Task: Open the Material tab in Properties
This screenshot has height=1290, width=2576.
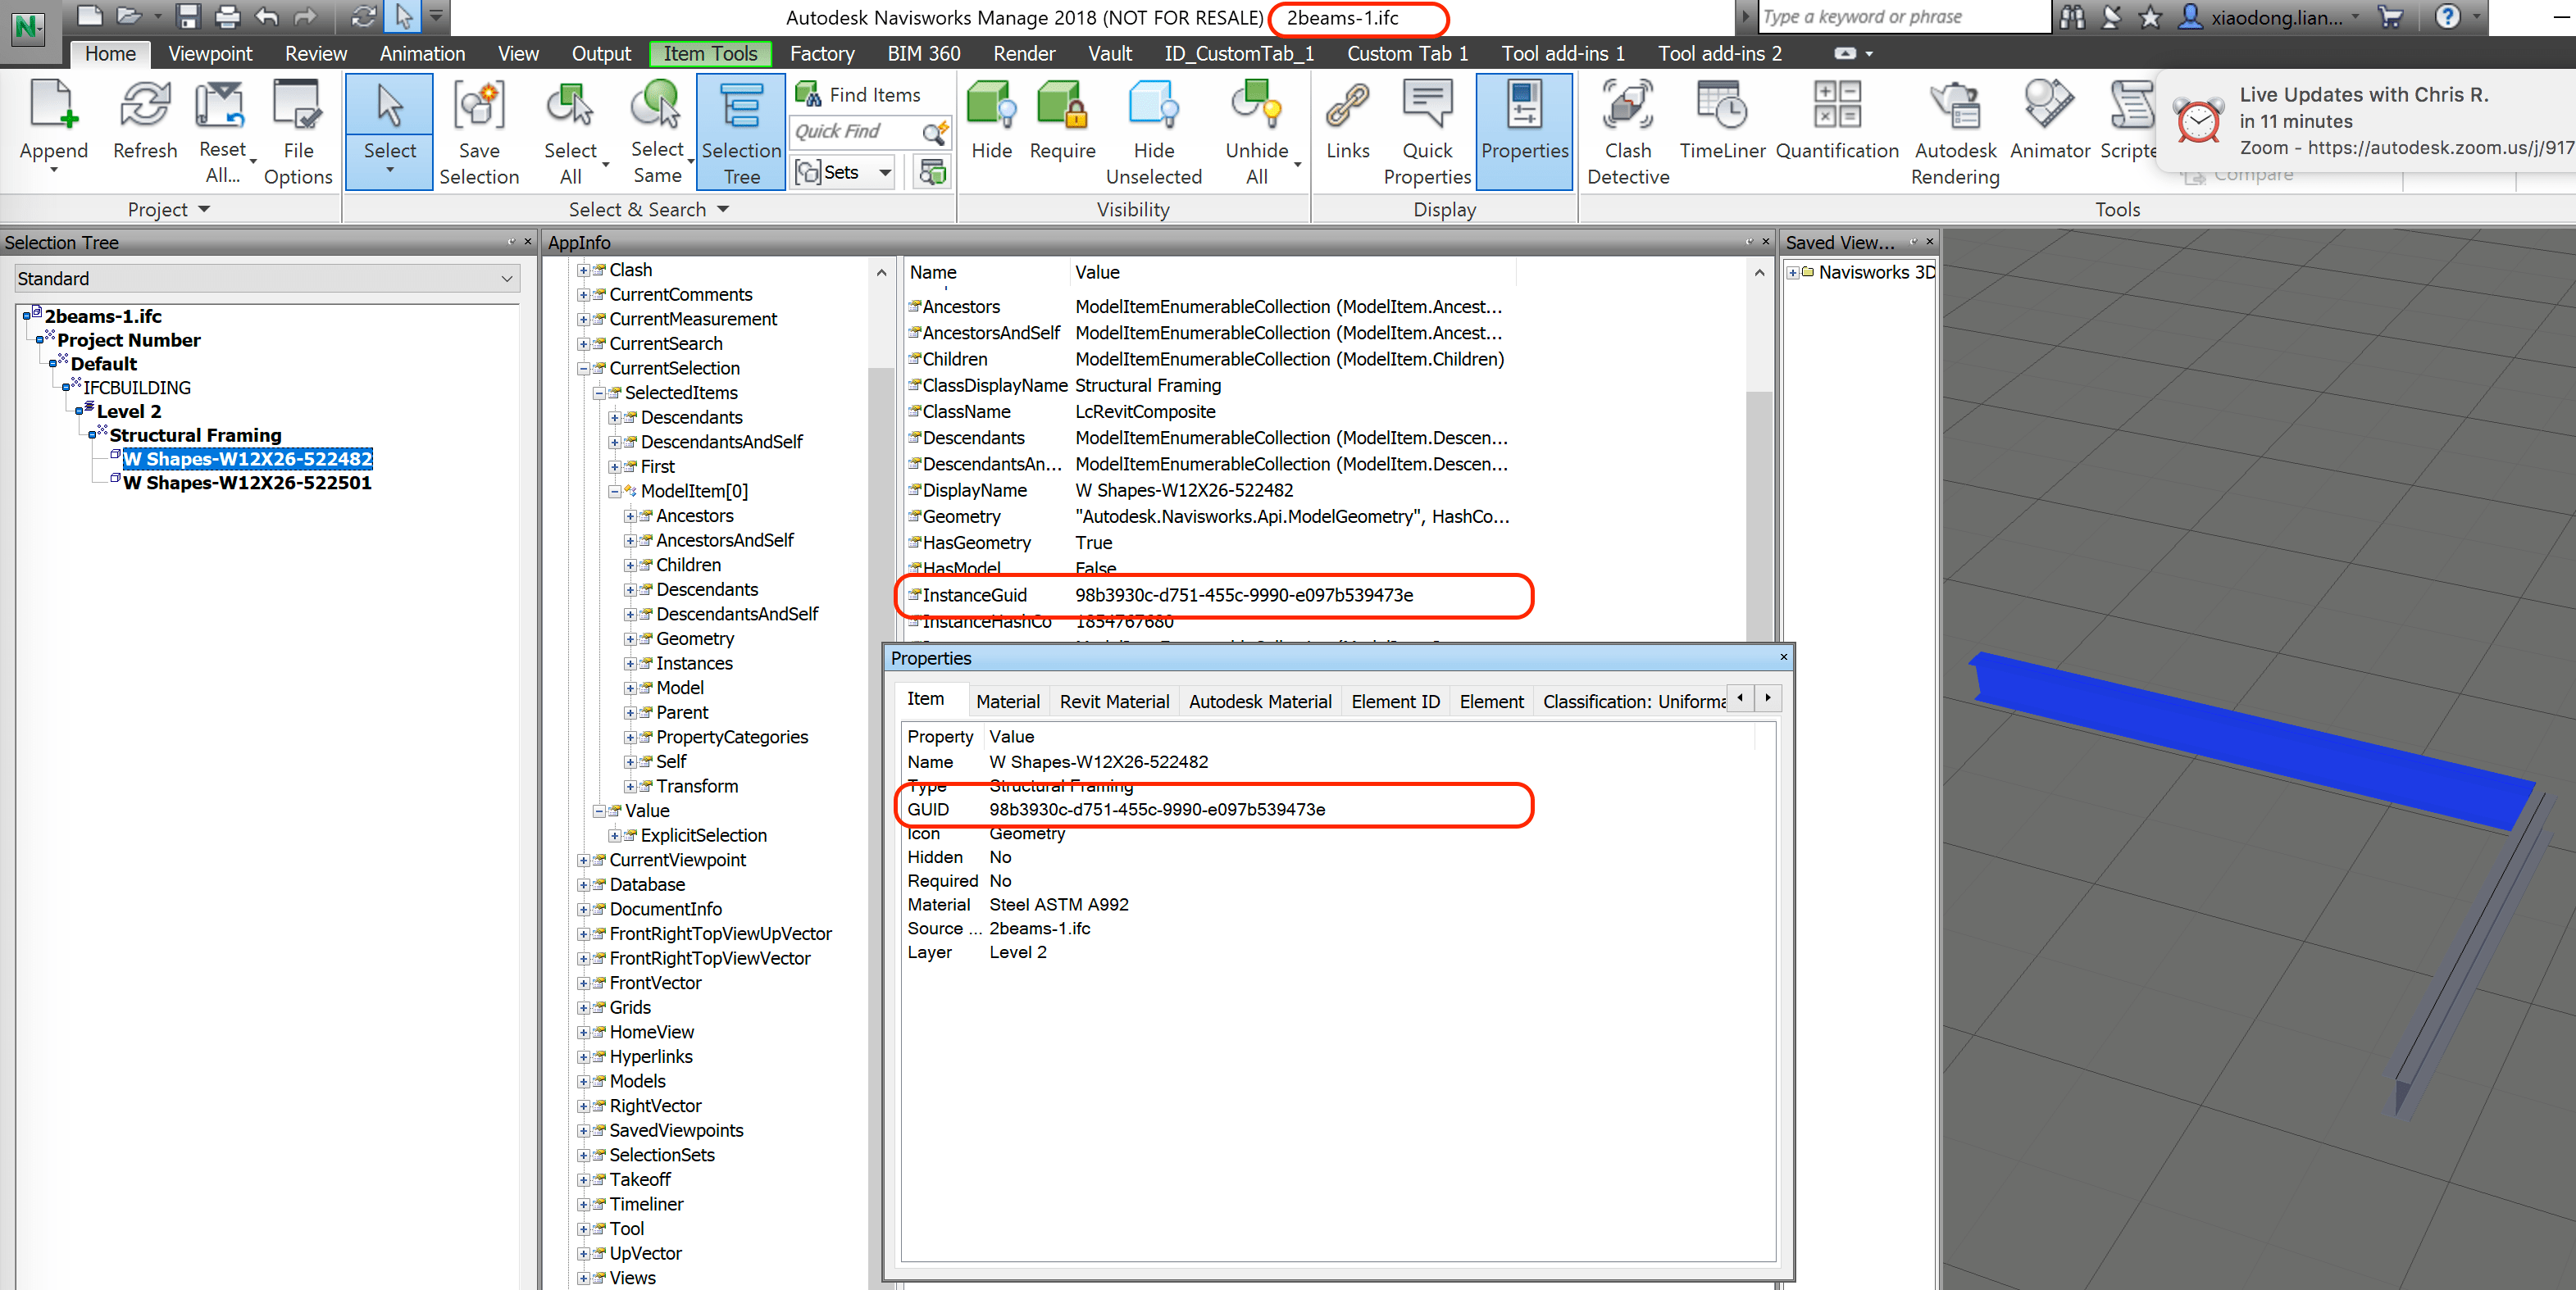Action: [x=1008, y=701]
